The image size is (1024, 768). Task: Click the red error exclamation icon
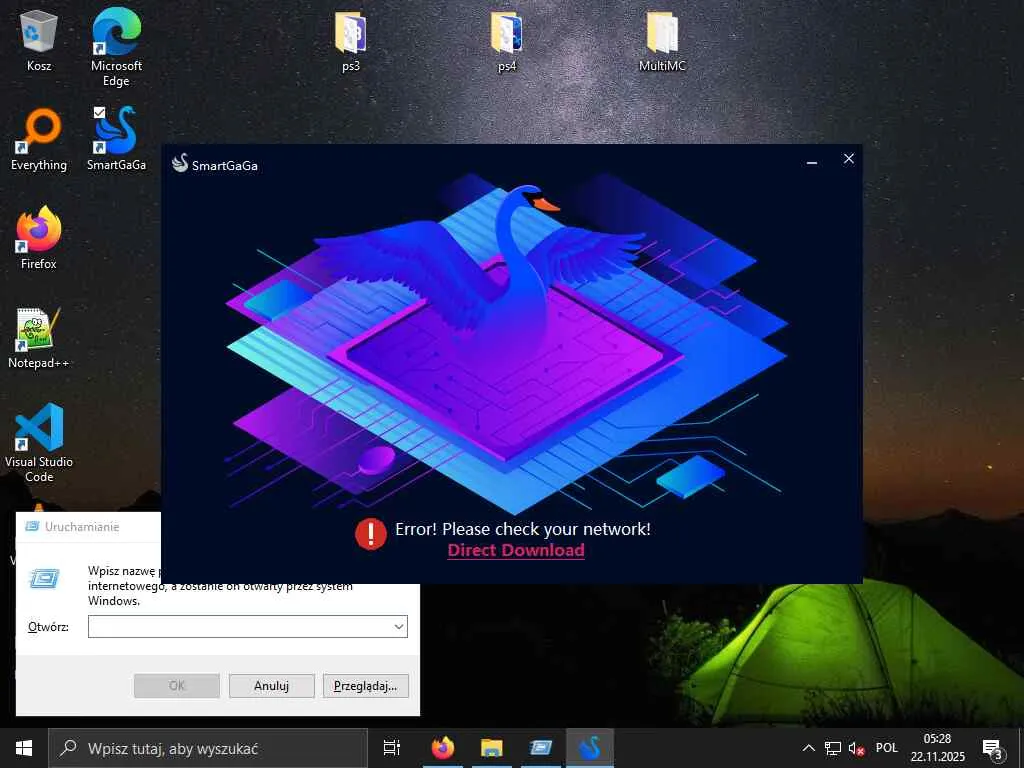click(x=371, y=534)
